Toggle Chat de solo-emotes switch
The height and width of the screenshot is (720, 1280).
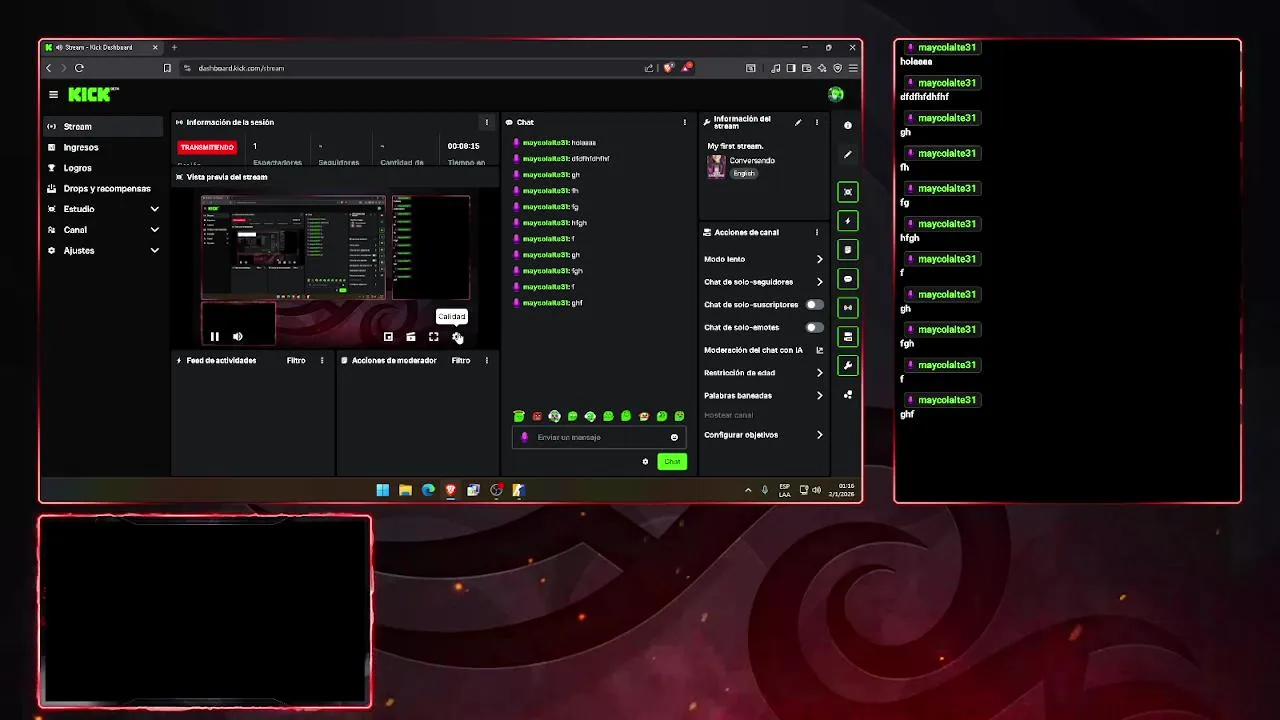click(815, 327)
